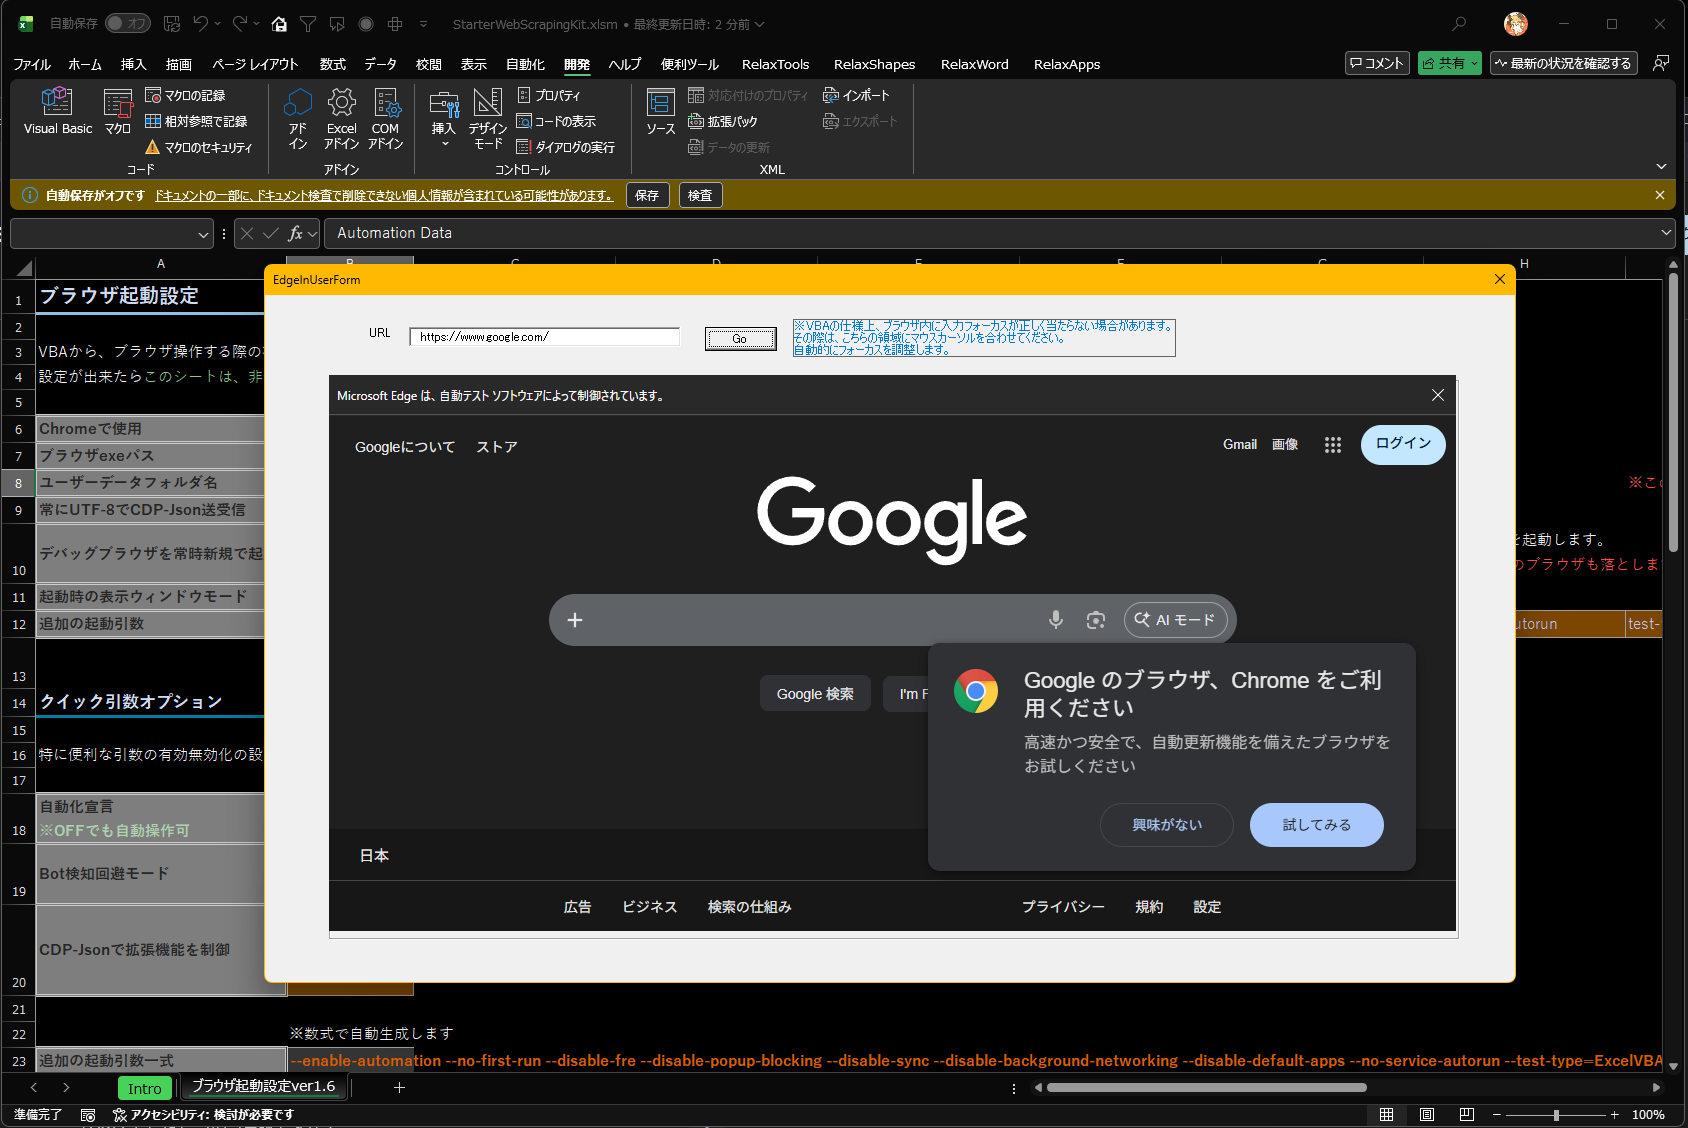
Task: Click the Google 検索 button
Action: pos(815,694)
